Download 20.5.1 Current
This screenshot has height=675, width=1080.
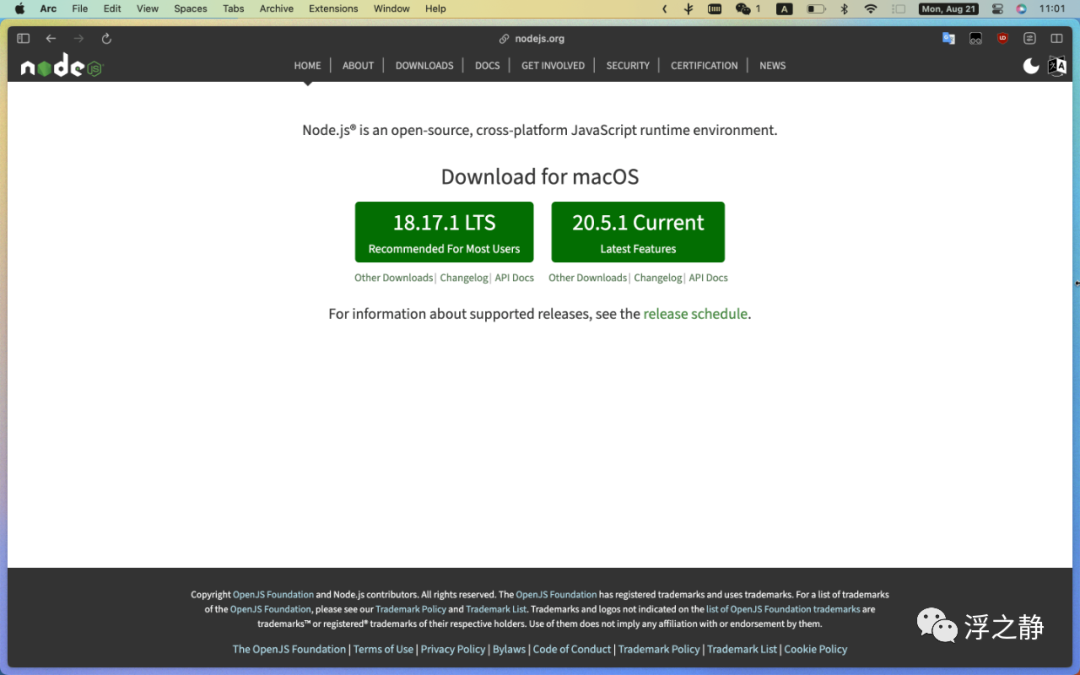(638, 232)
